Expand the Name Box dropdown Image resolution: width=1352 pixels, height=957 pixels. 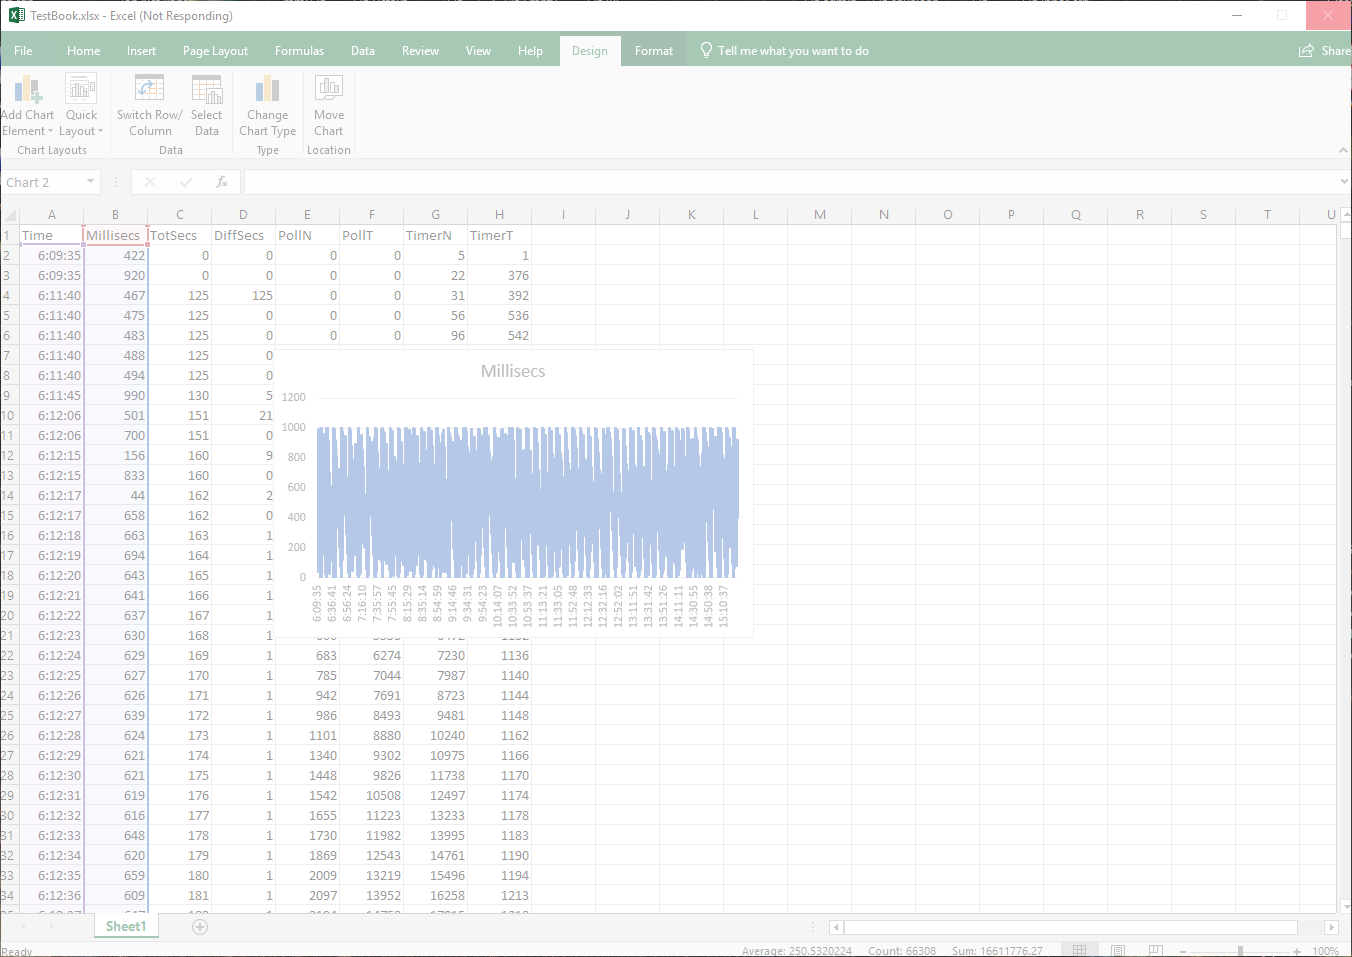point(90,182)
